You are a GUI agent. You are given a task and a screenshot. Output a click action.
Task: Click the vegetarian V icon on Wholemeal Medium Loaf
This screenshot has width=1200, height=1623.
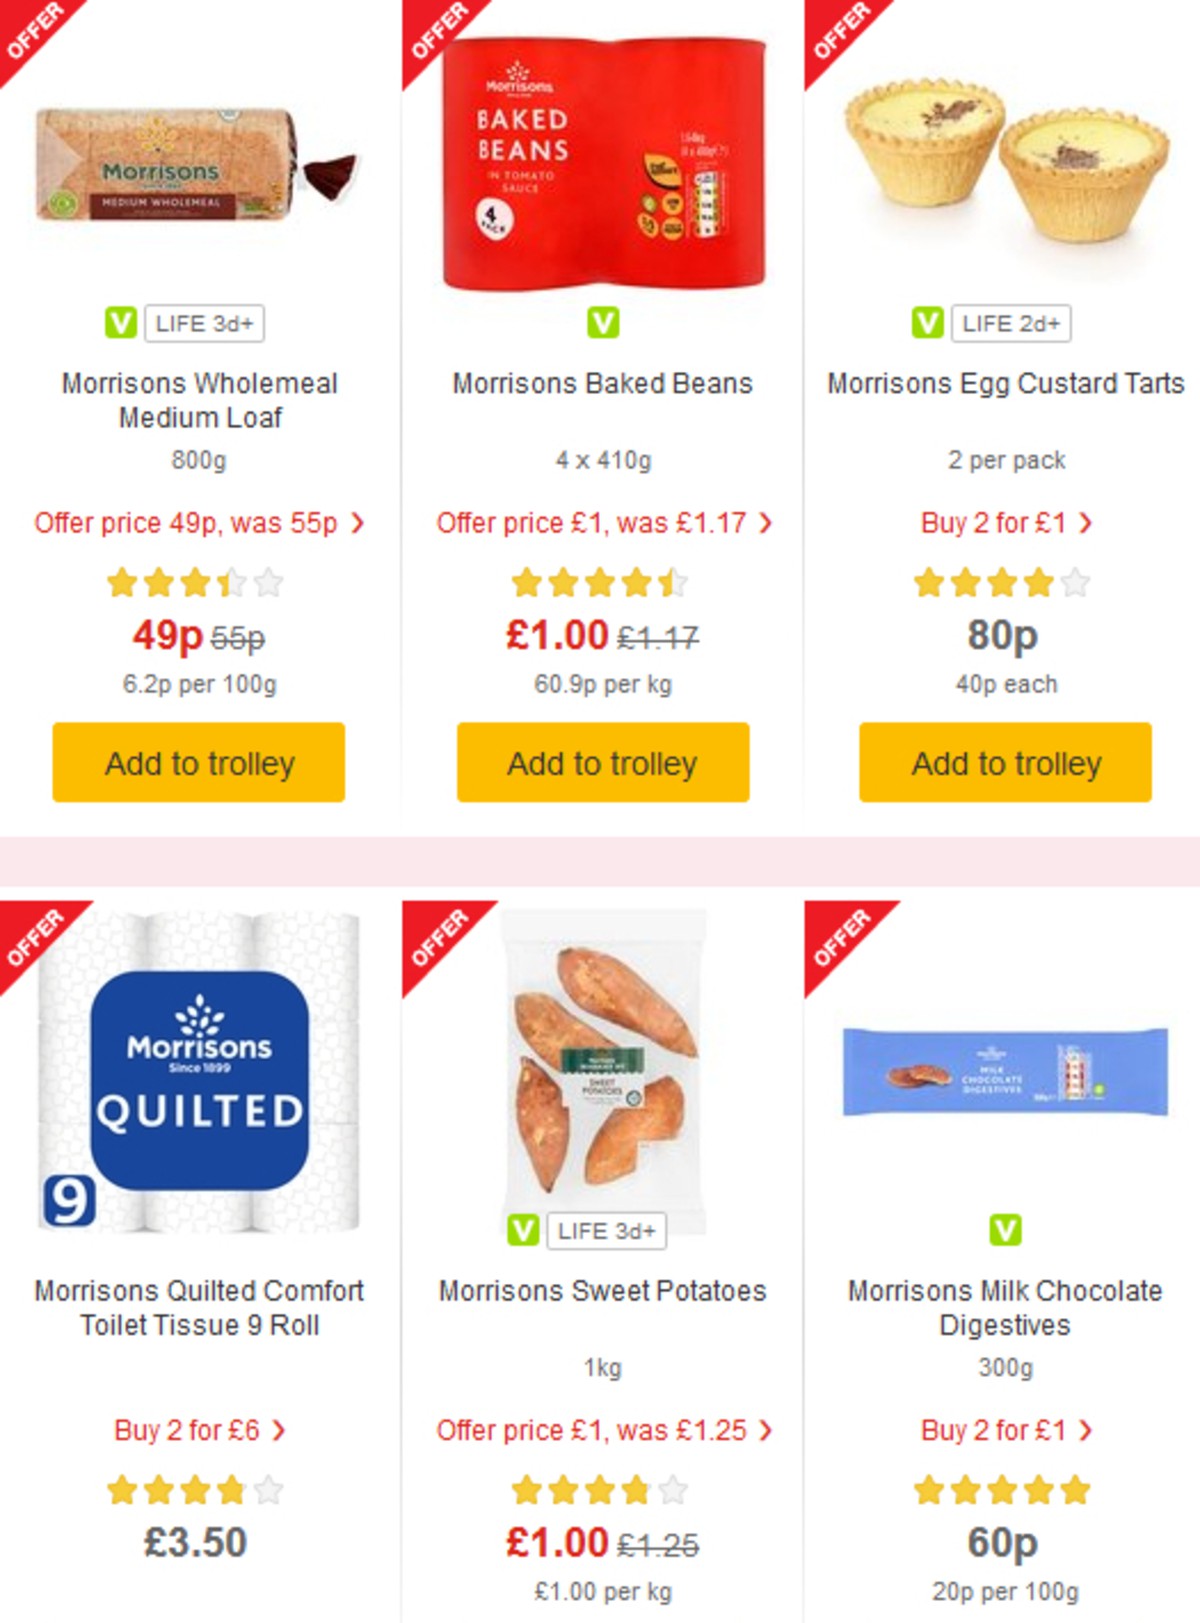pos(122,323)
